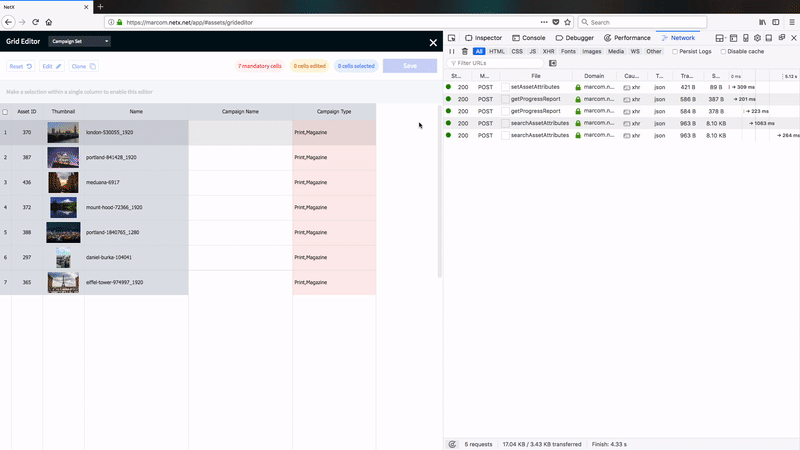Switch to the Inspector tab
Image resolution: width=800 pixels, height=450 pixels.
point(483,37)
